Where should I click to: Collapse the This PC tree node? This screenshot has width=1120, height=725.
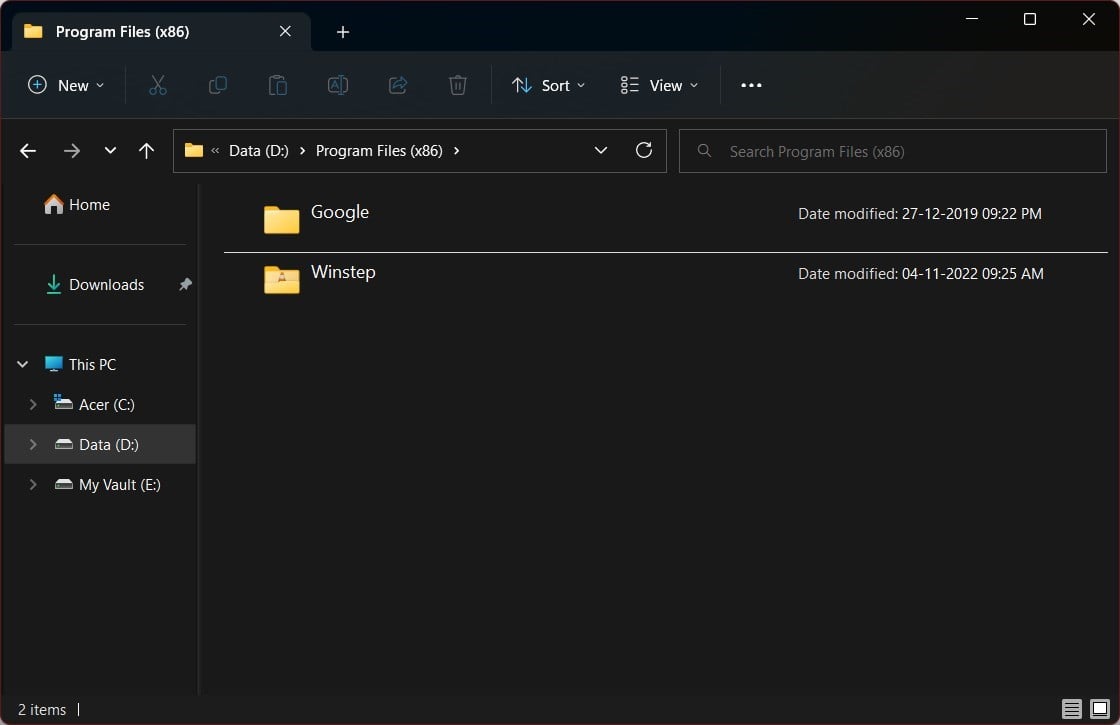coord(23,364)
